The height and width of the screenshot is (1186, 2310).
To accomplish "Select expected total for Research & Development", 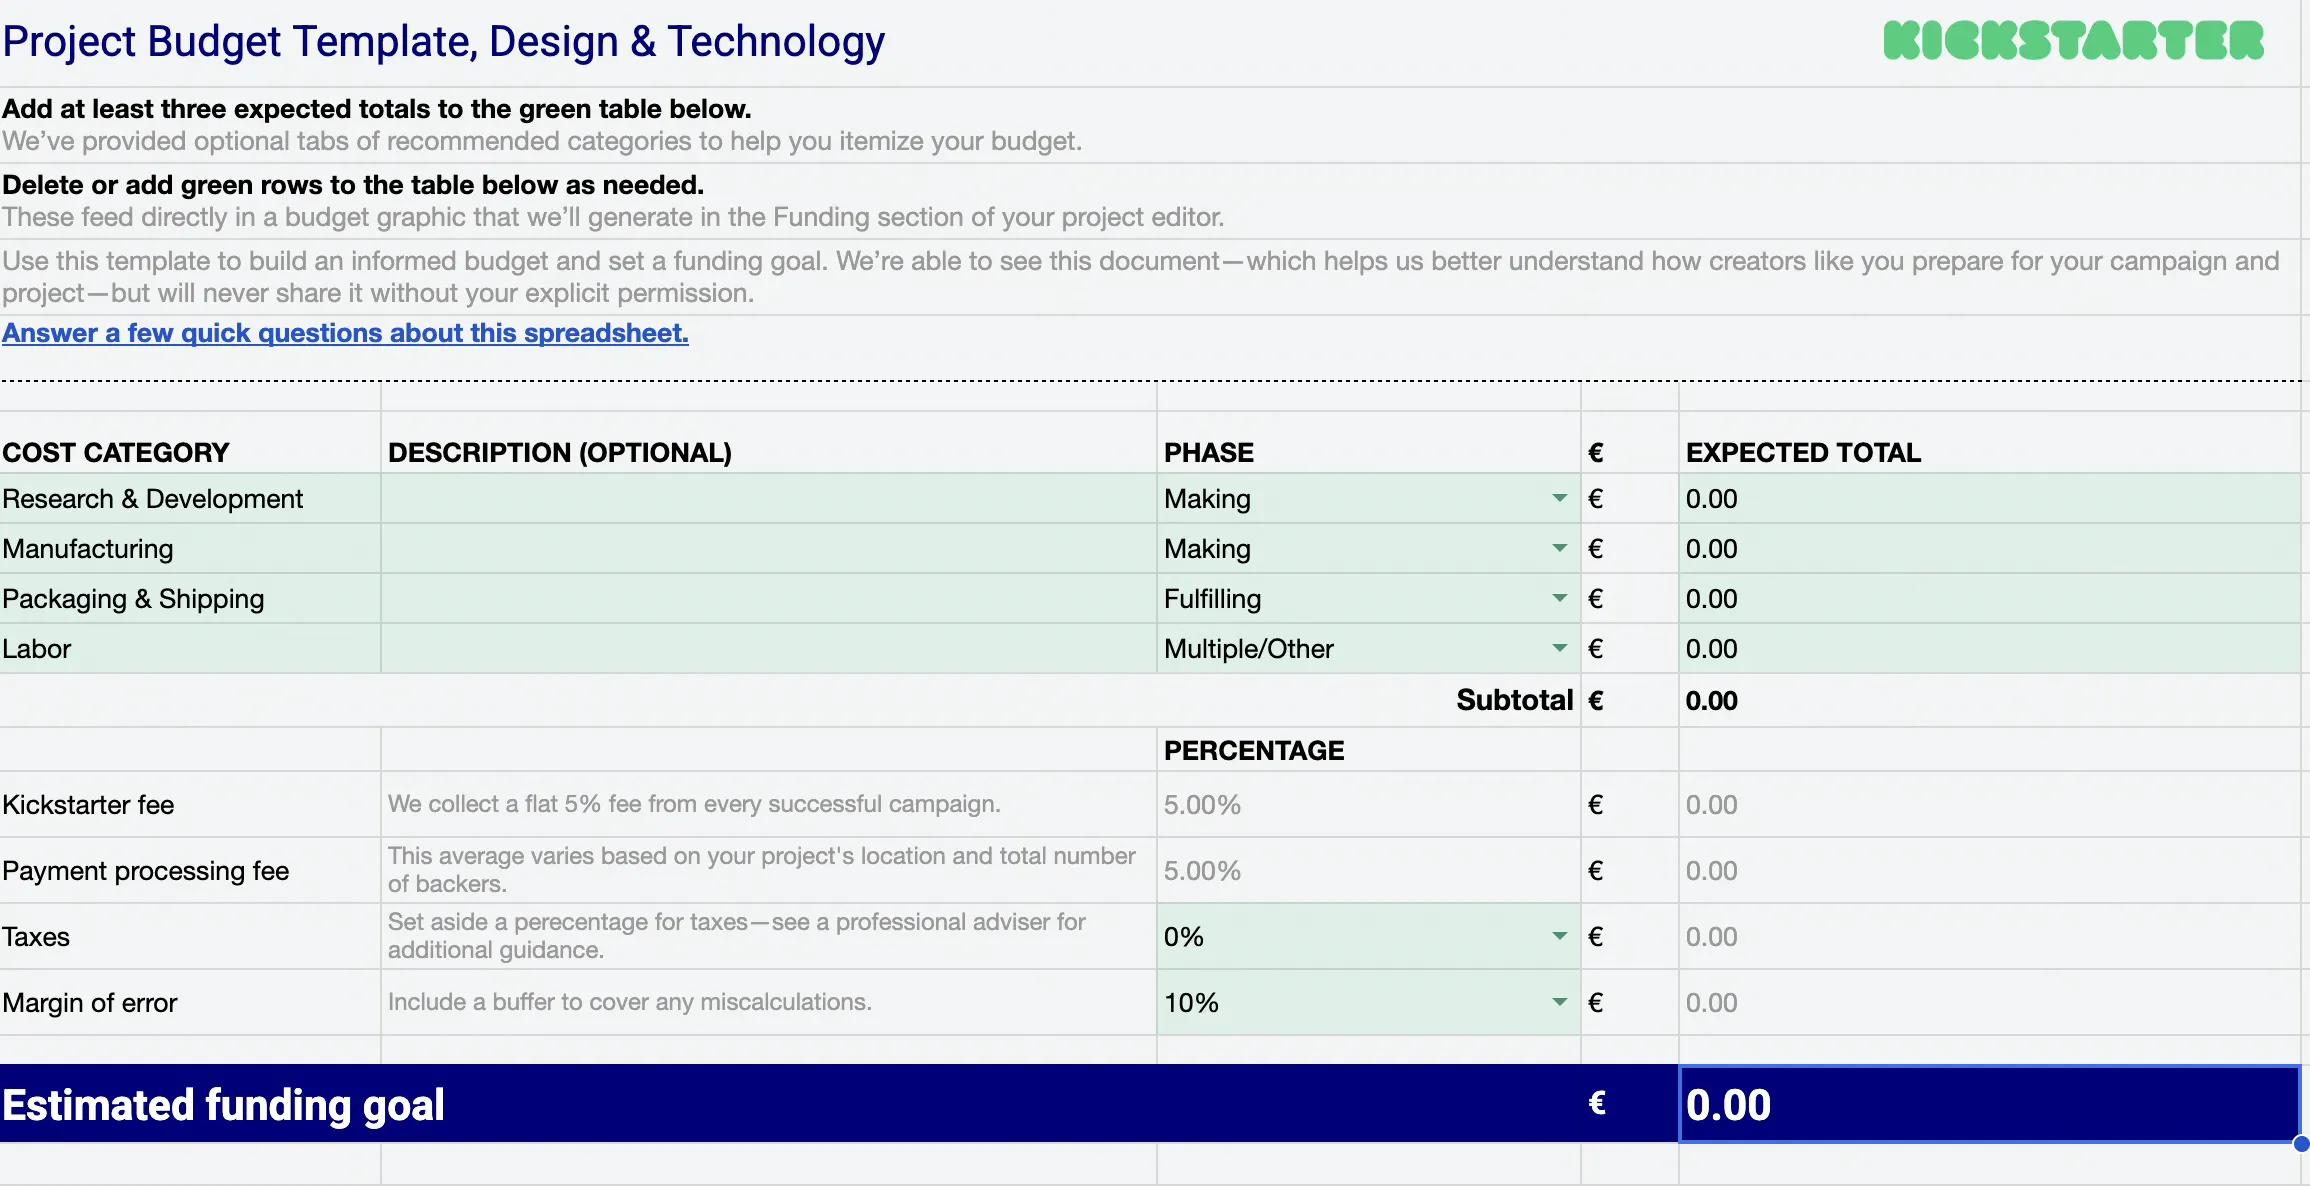I will (1990, 498).
